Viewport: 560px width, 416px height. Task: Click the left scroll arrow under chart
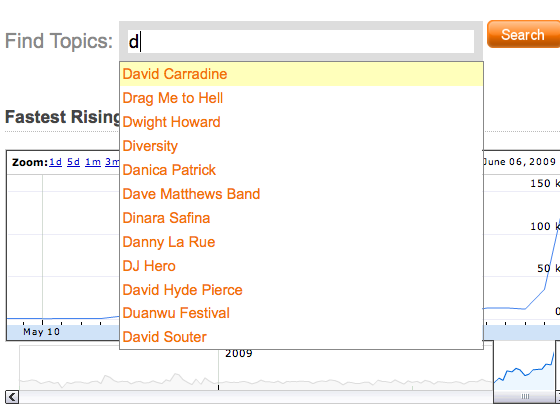pyautogui.click(x=12, y=397)
